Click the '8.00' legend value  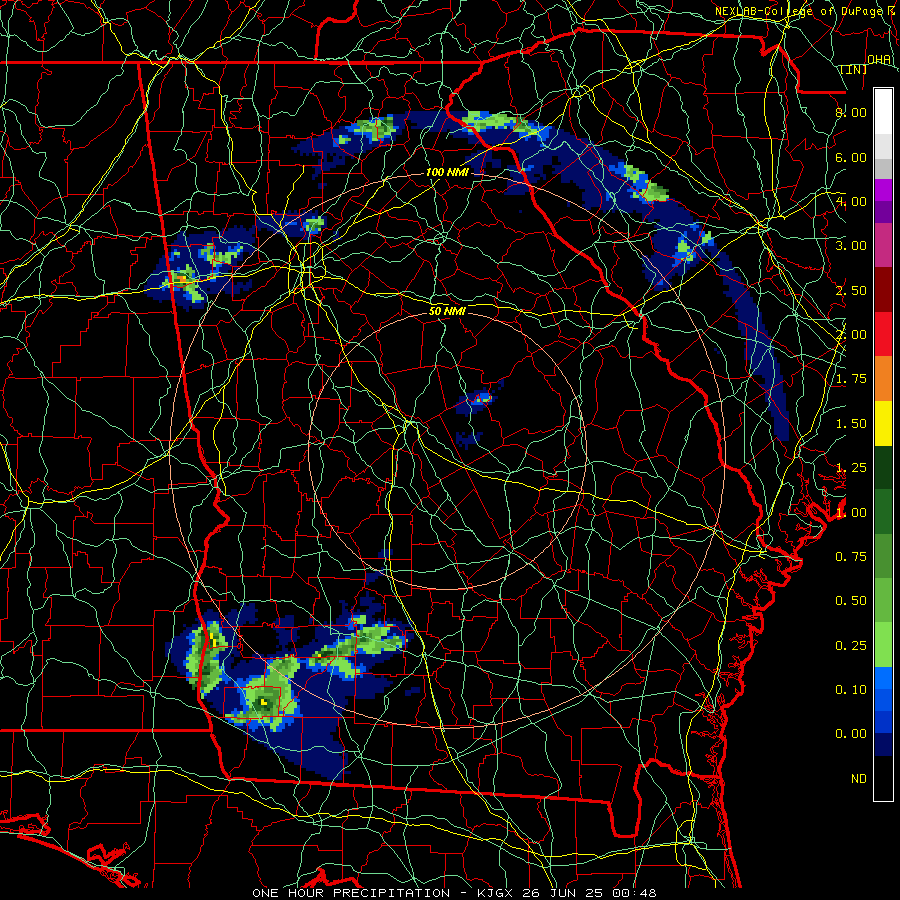coord(851,112)
